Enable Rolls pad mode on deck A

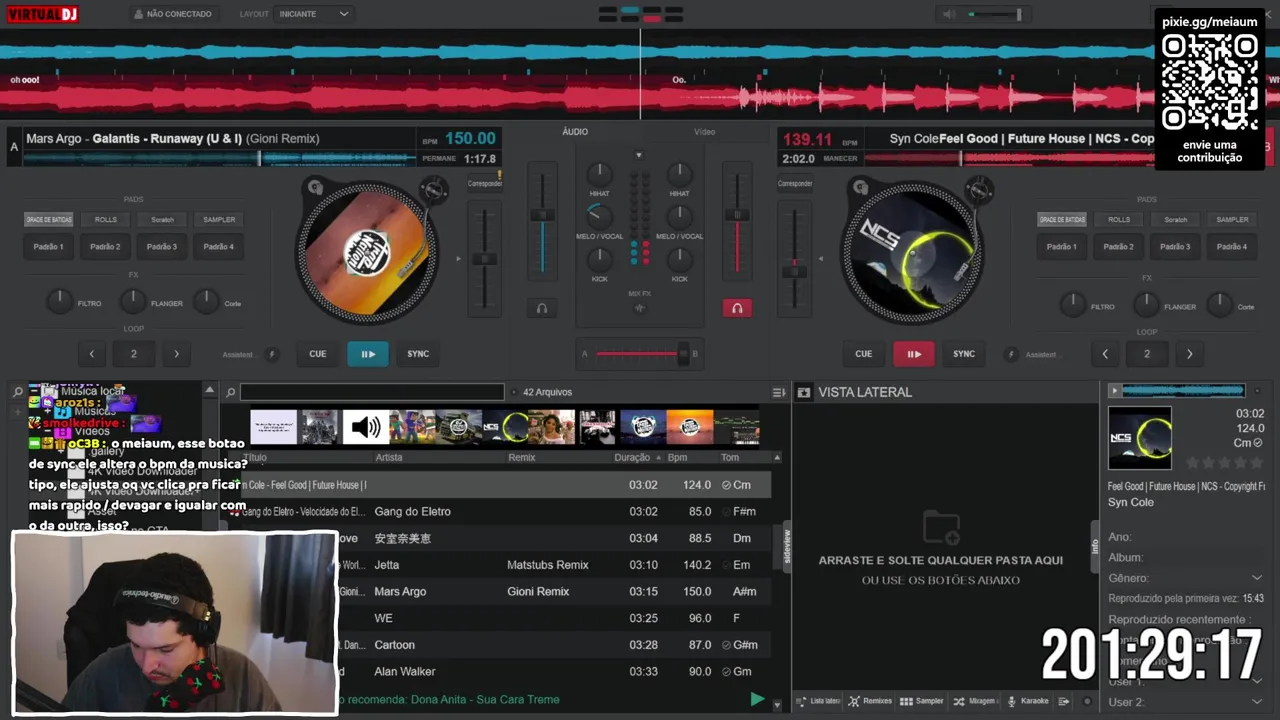pyautogui.click(x=105, y=219)
